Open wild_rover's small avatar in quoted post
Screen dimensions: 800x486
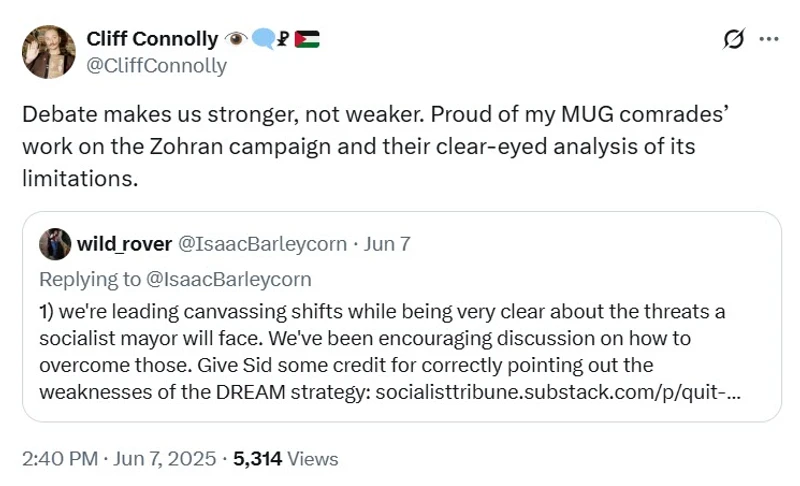click(51, 243)
